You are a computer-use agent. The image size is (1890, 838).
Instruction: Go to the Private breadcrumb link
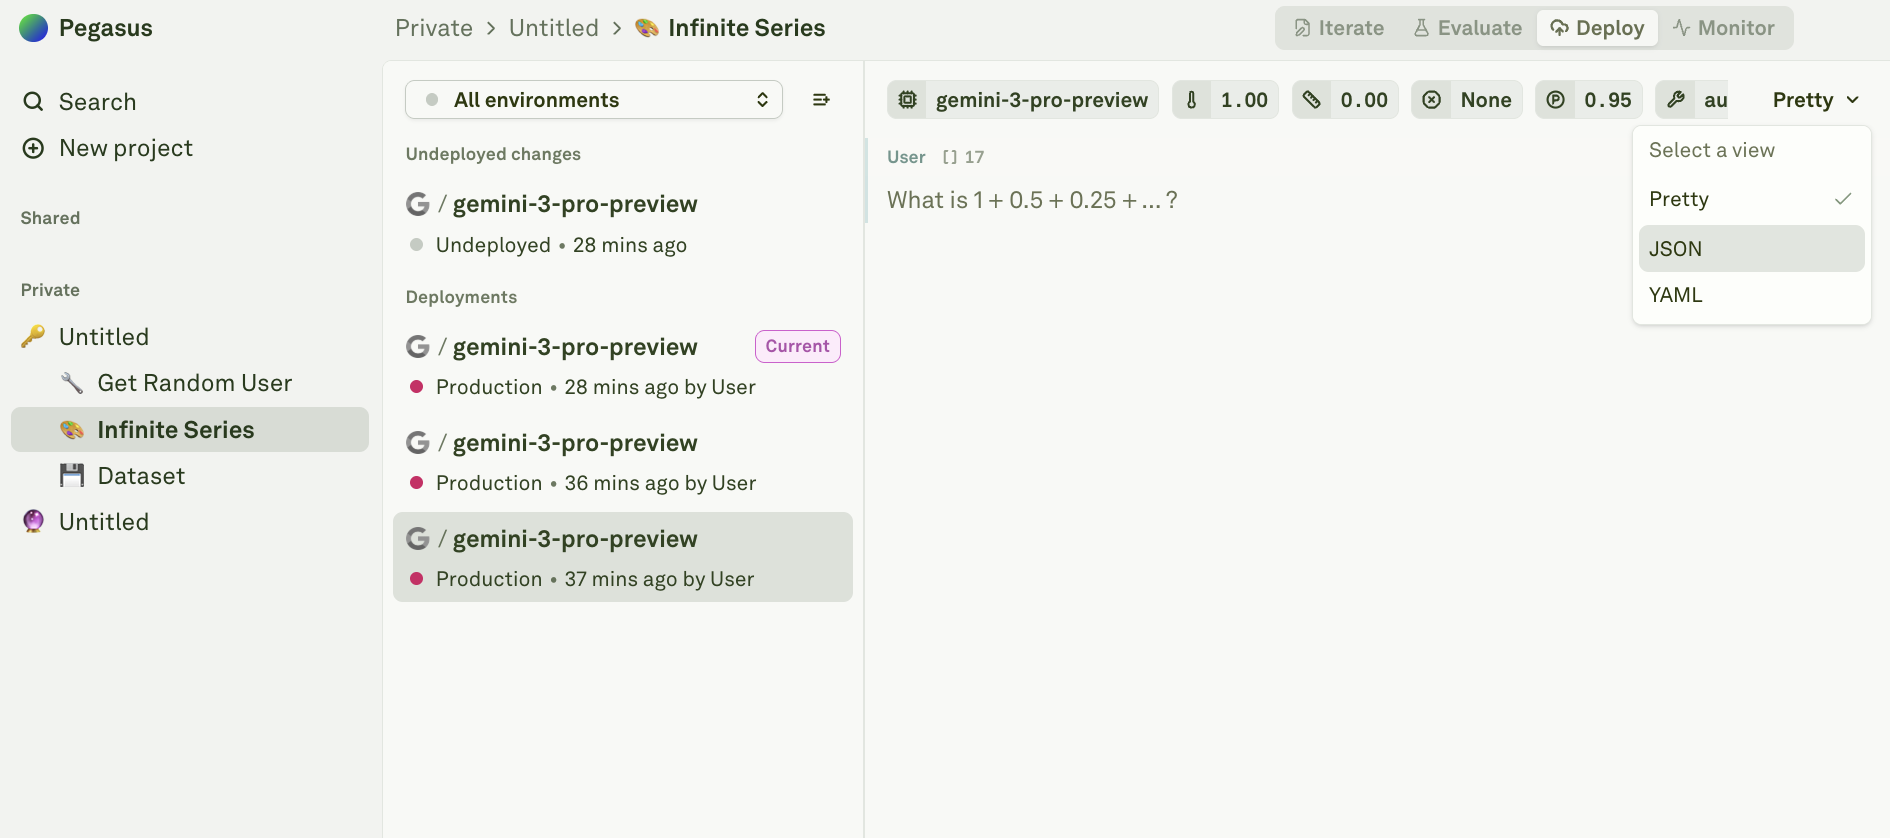[434, 28]
